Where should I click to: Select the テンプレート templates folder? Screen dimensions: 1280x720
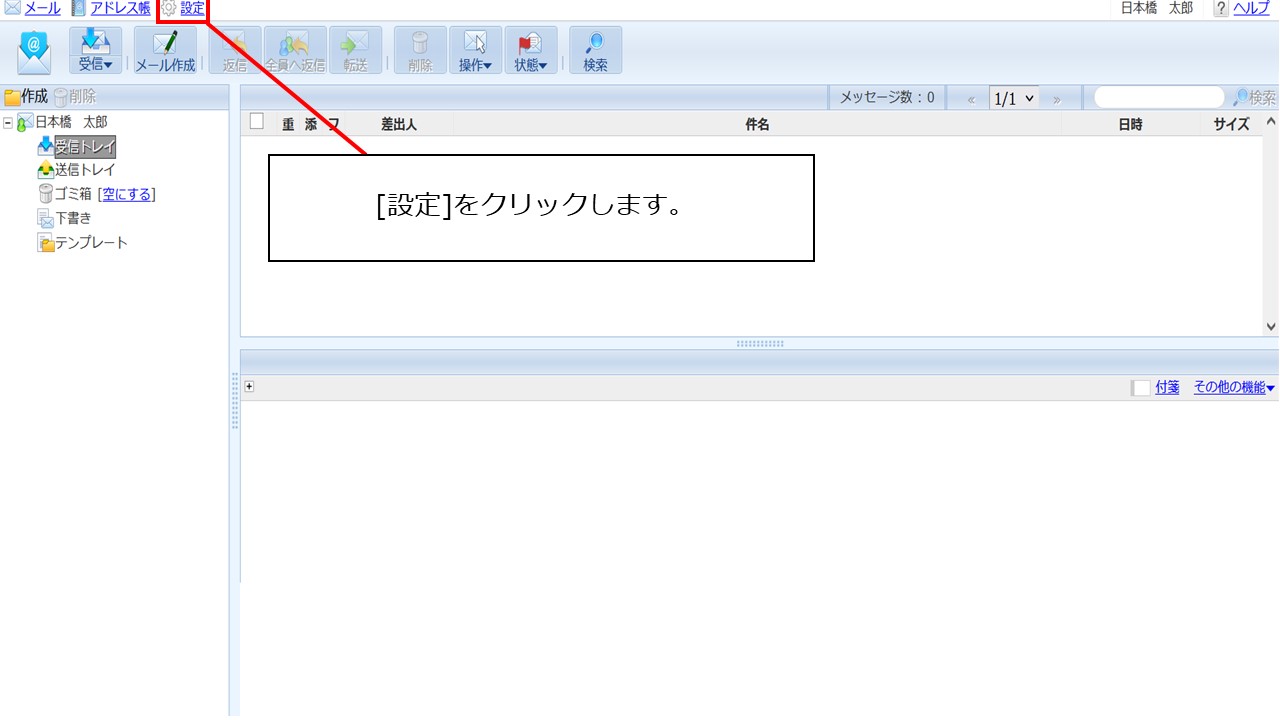(91, 242)
